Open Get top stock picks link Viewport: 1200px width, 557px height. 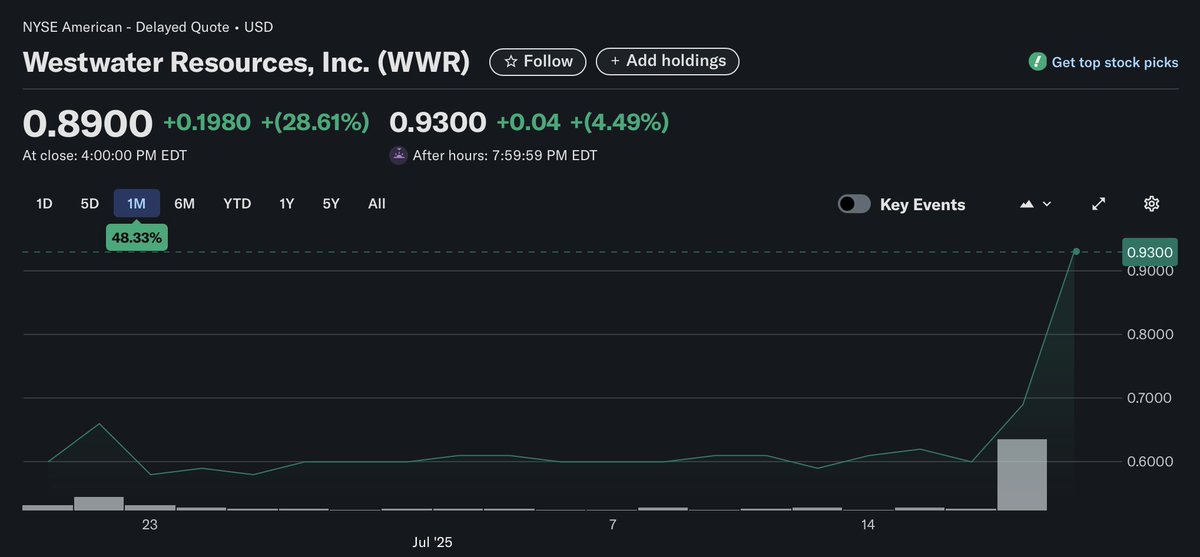point(1115,62)
